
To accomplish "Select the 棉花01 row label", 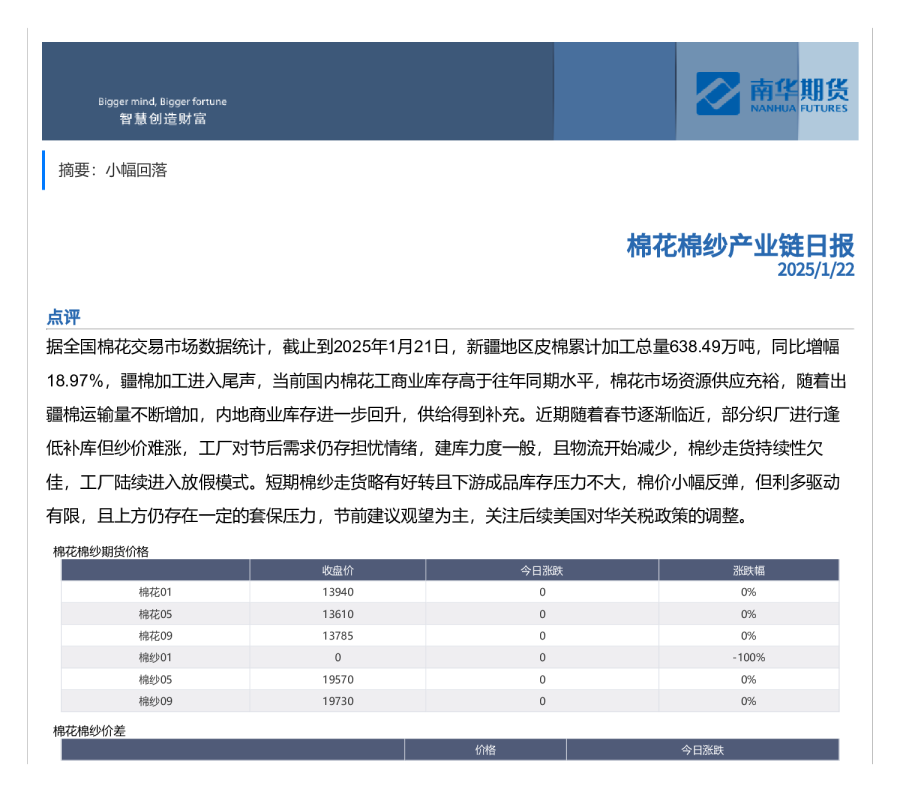I will [155, 592].
